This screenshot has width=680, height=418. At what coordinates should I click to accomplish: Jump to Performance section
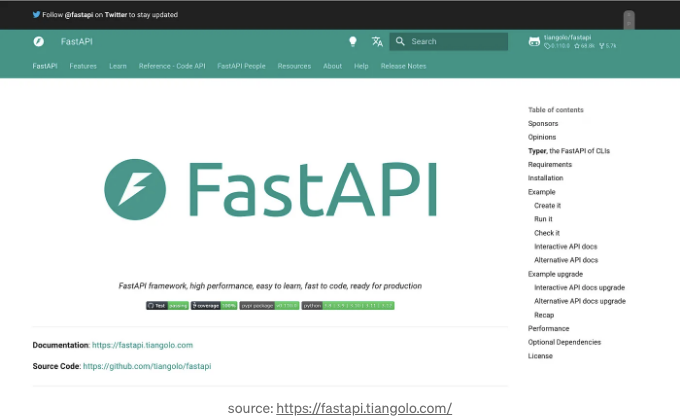click(549, 328)
